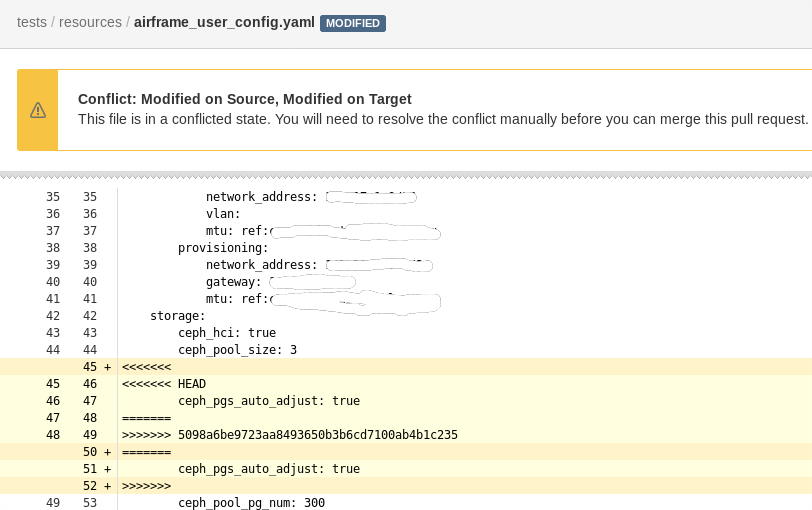Select 'network_address:' on line 35
This screenshot has width=812, height=510.
pyautogui.click(x=262, y=197)
